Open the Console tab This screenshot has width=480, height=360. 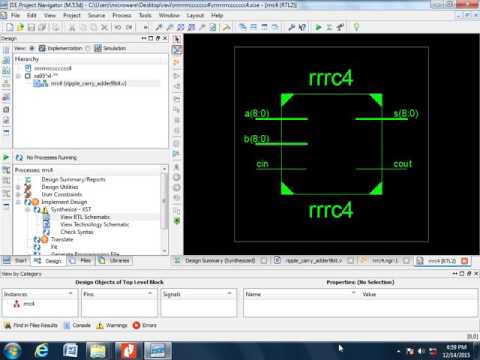pyautogui.click(x=77, y=325)
